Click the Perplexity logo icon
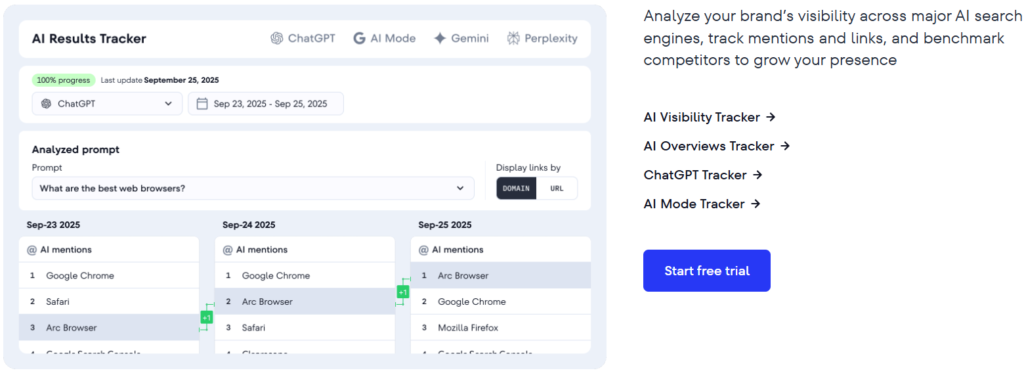The width and height of the screenshot is (1024, 383). tap(513, 38)
